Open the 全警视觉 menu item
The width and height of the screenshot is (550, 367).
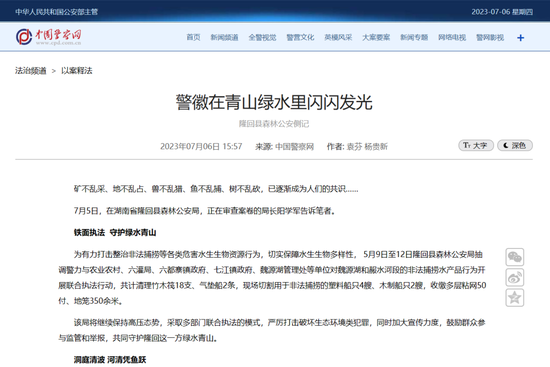(x=262, y=38)
